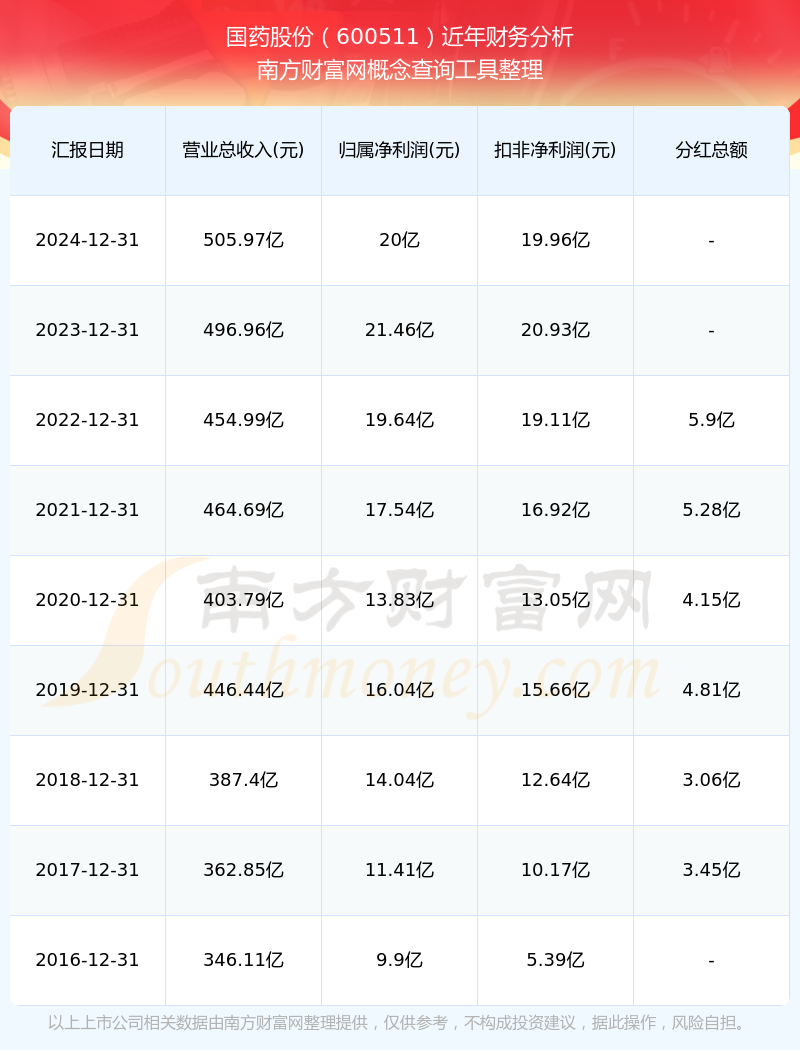The height and width of the screenshot is (1050, 800).
Task: Click the date cell 2016-12-31
Action: click(x=88, y=960)
